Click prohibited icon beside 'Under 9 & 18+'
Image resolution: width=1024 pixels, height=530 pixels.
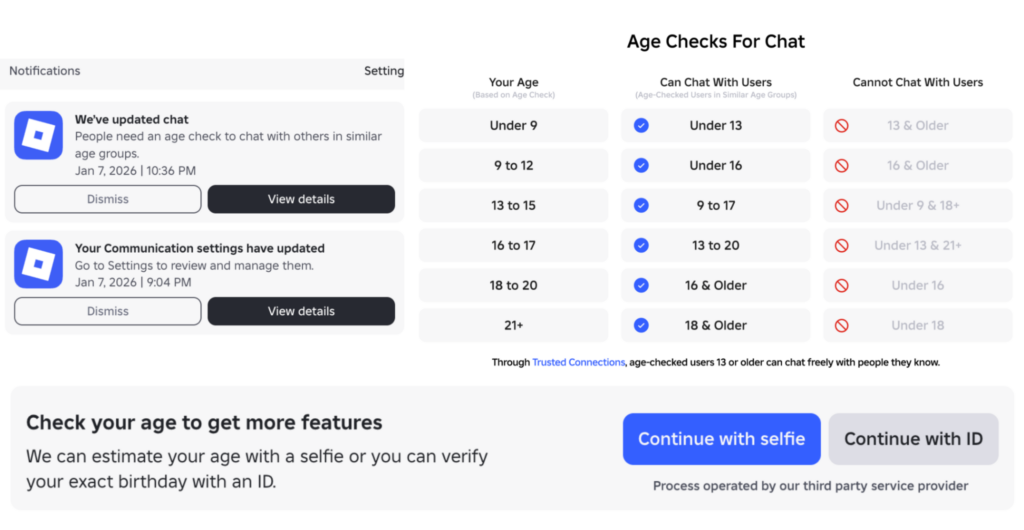pos(842,205)
